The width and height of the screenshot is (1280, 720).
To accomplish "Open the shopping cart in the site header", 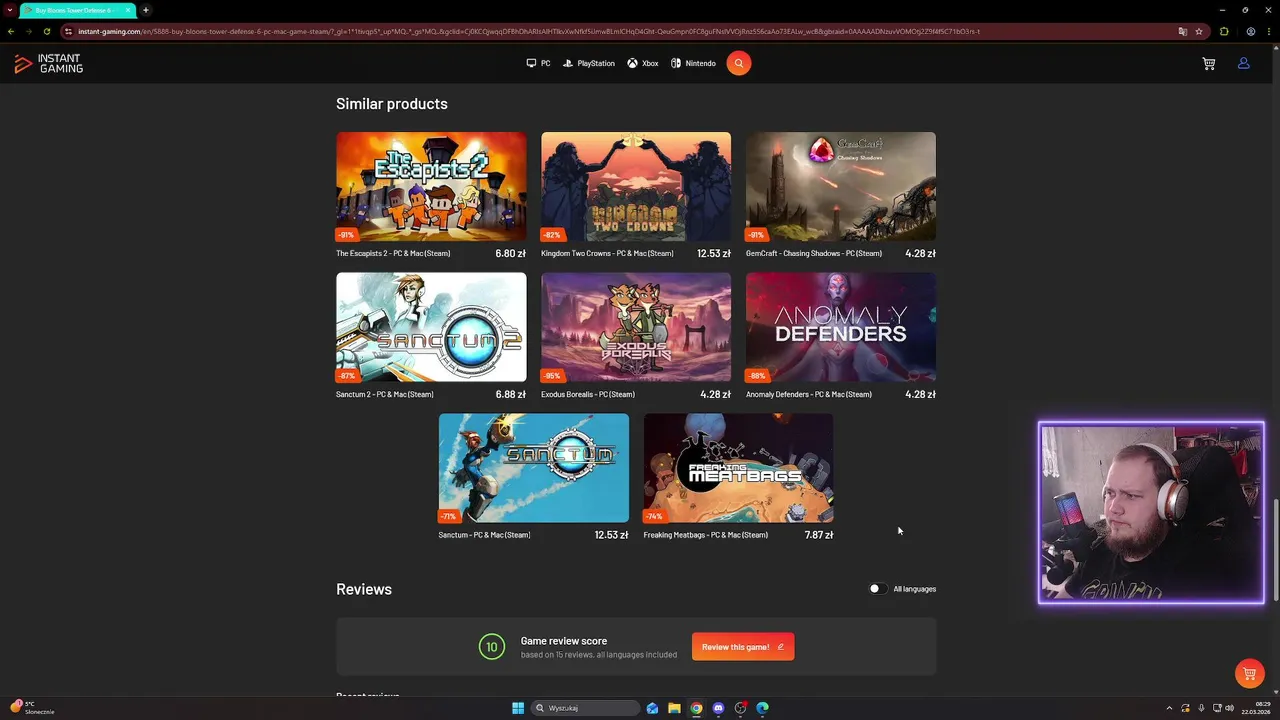I will pos(1209,63).
